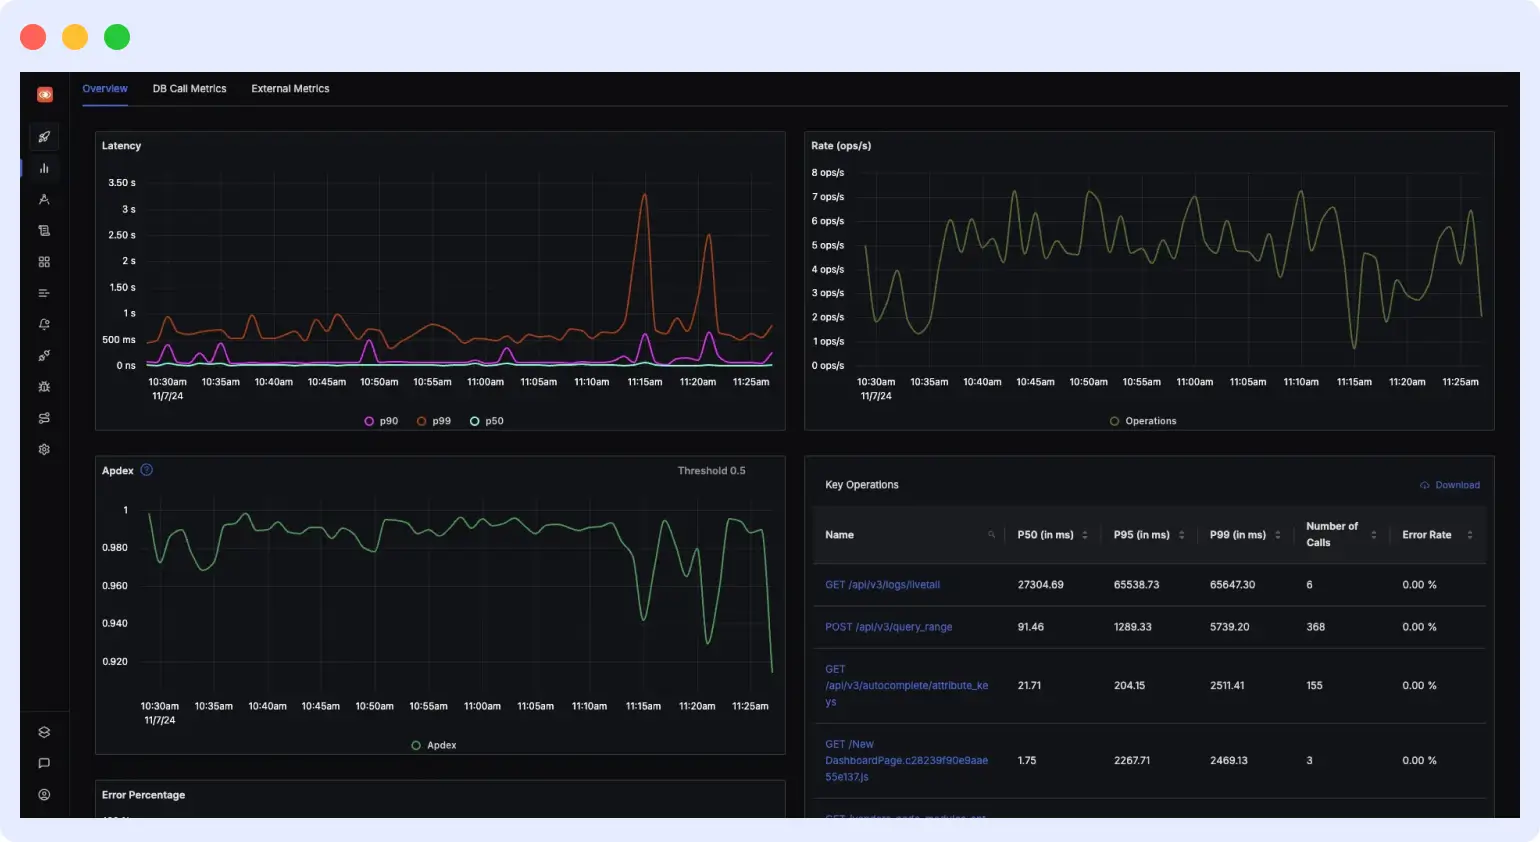Click the Apdex help question-mark icon
The width and height of the screenshot is (1540, 842).
coord(146,470)
